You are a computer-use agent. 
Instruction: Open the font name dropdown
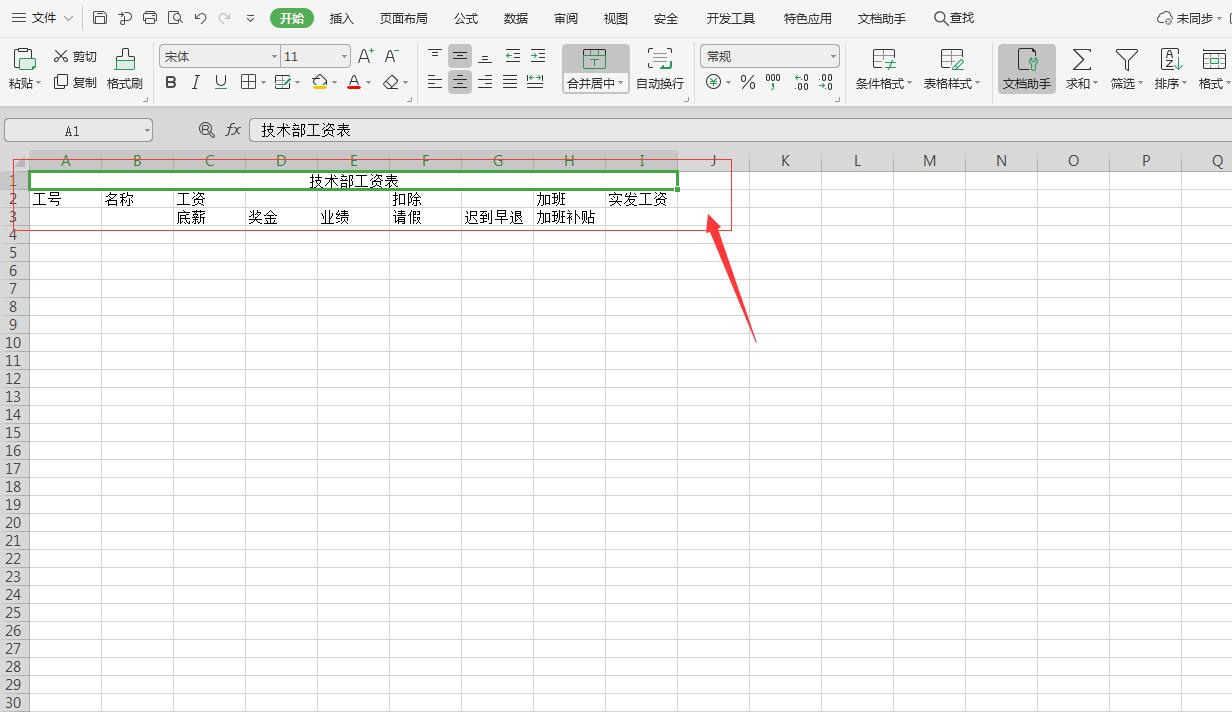click(272, 56)
